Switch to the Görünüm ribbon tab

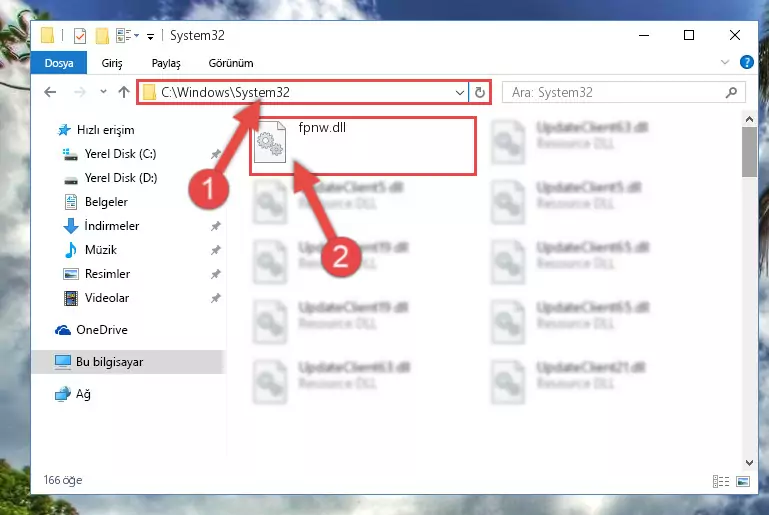[231, 63]
